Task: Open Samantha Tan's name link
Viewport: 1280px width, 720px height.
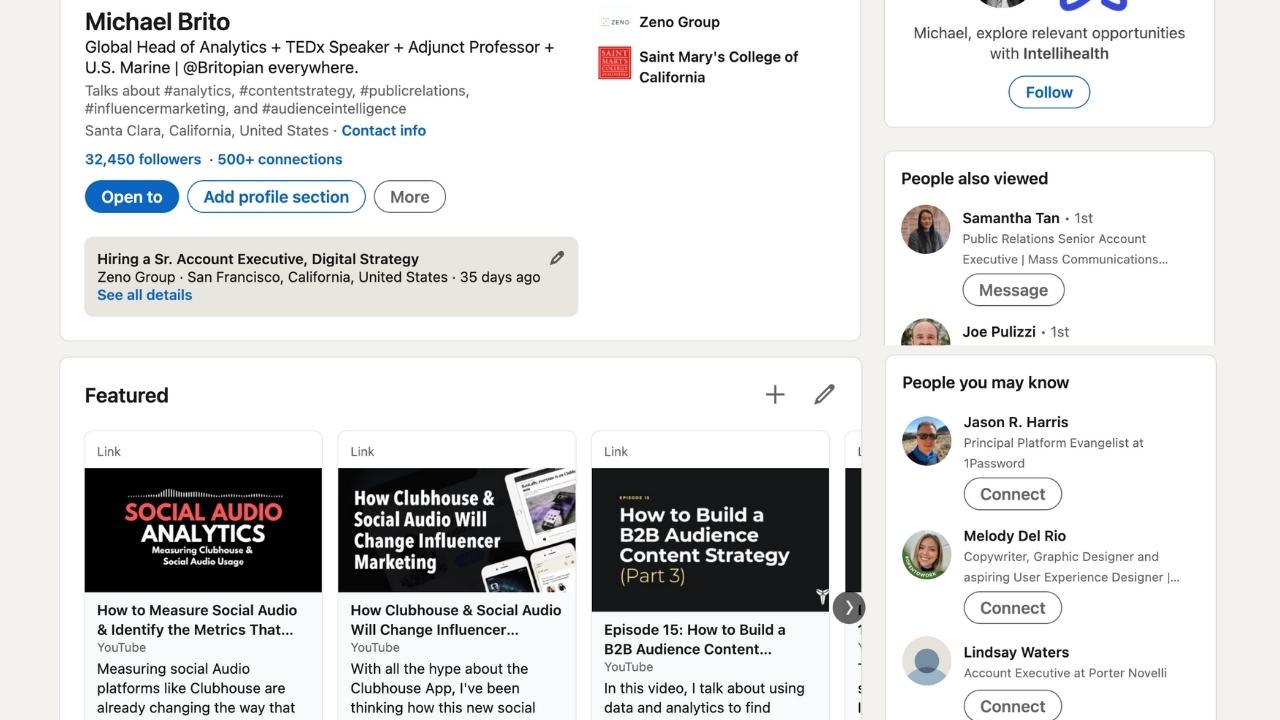Action: 1011,218
